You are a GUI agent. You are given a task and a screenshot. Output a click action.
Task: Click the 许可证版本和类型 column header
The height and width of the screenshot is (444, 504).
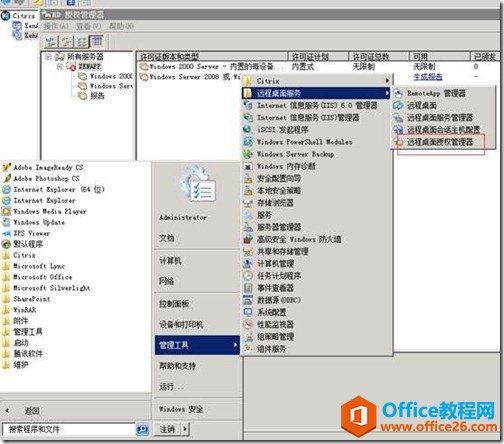pyautogui.click(x=212, y=56)
